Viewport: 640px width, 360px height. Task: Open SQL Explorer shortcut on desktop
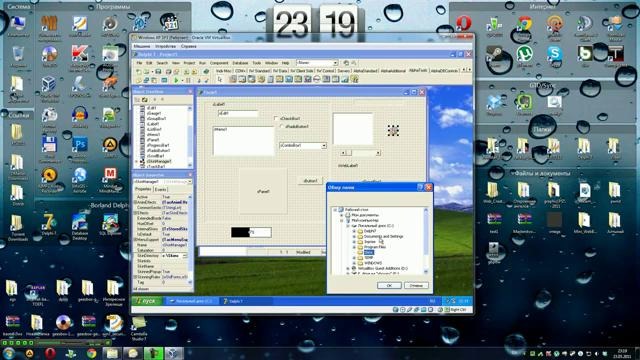coord(110,223)
